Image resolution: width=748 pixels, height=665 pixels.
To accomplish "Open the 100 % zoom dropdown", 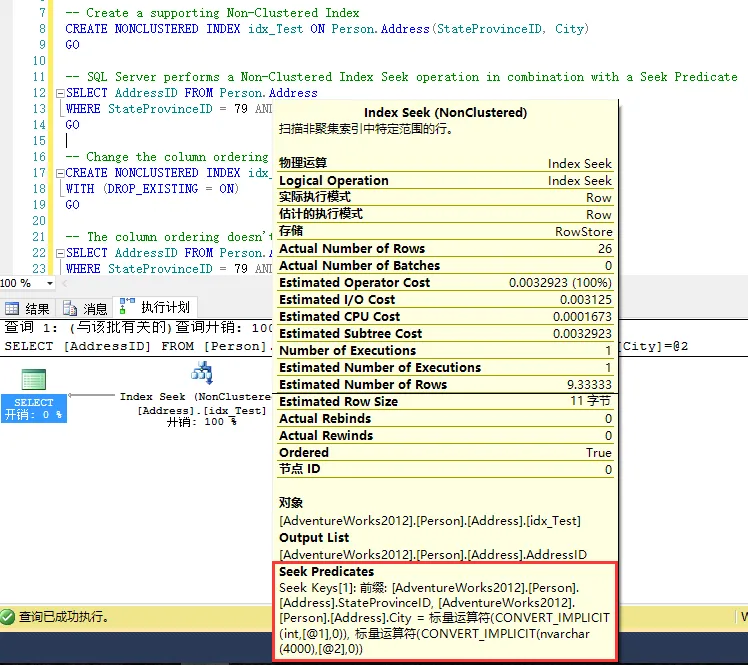I will (x=50, y=283).
